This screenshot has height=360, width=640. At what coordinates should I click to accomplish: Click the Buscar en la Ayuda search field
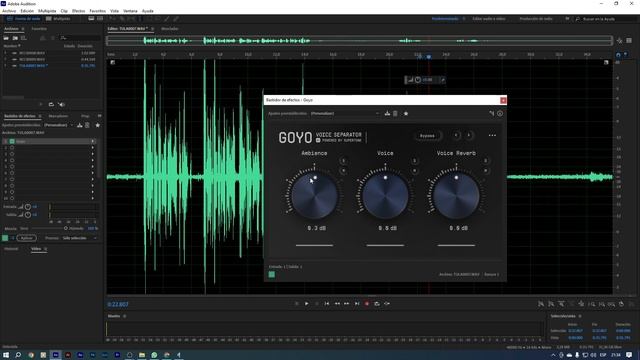[x=605, y=19]
